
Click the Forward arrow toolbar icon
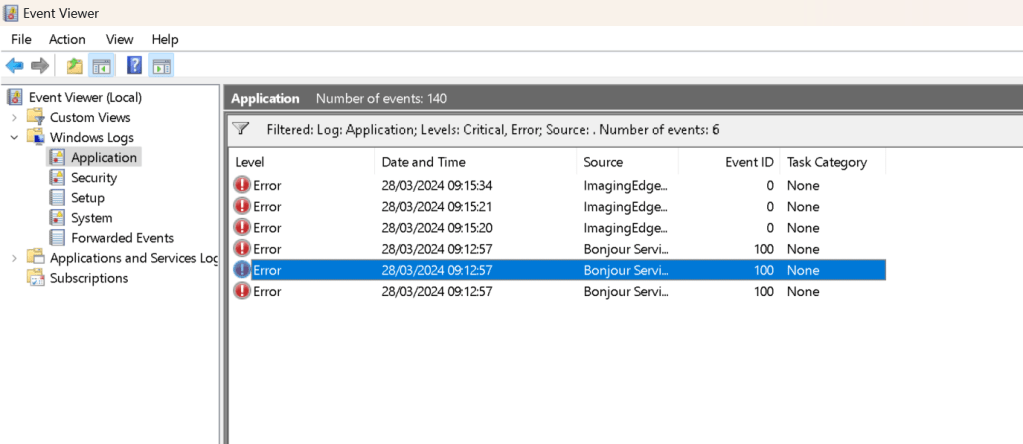40,65
